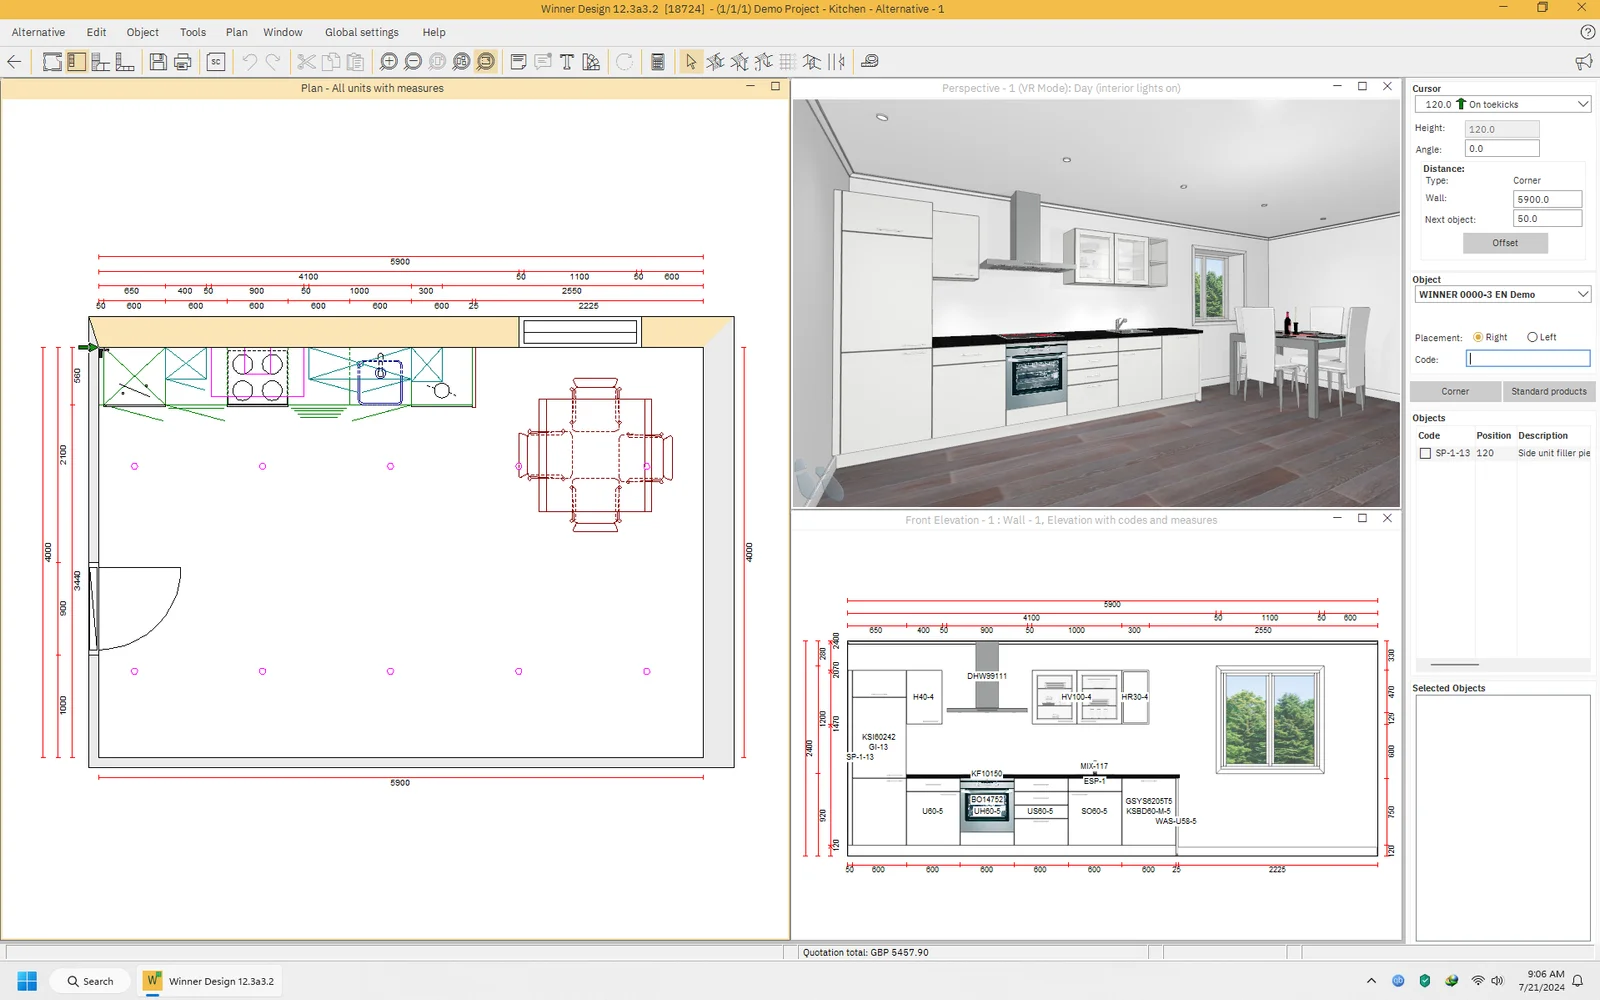1600x1000 pixels.
Task: Open the Alternative menu
Action: pos(38,32)
